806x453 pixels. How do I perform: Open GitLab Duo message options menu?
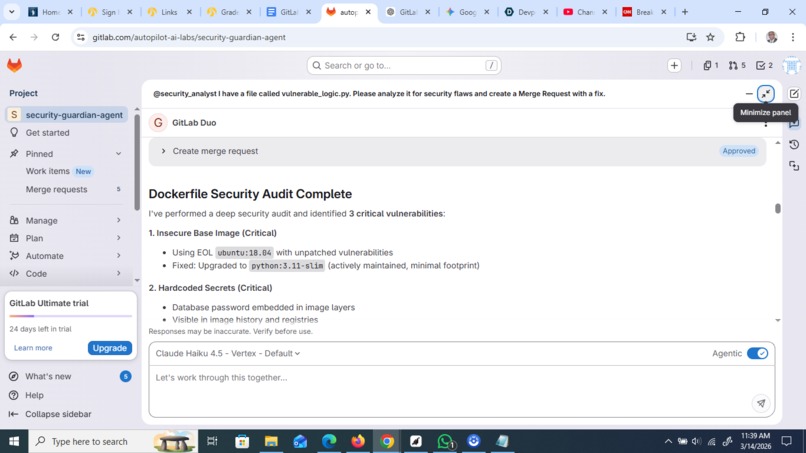(x=766, y=124)
